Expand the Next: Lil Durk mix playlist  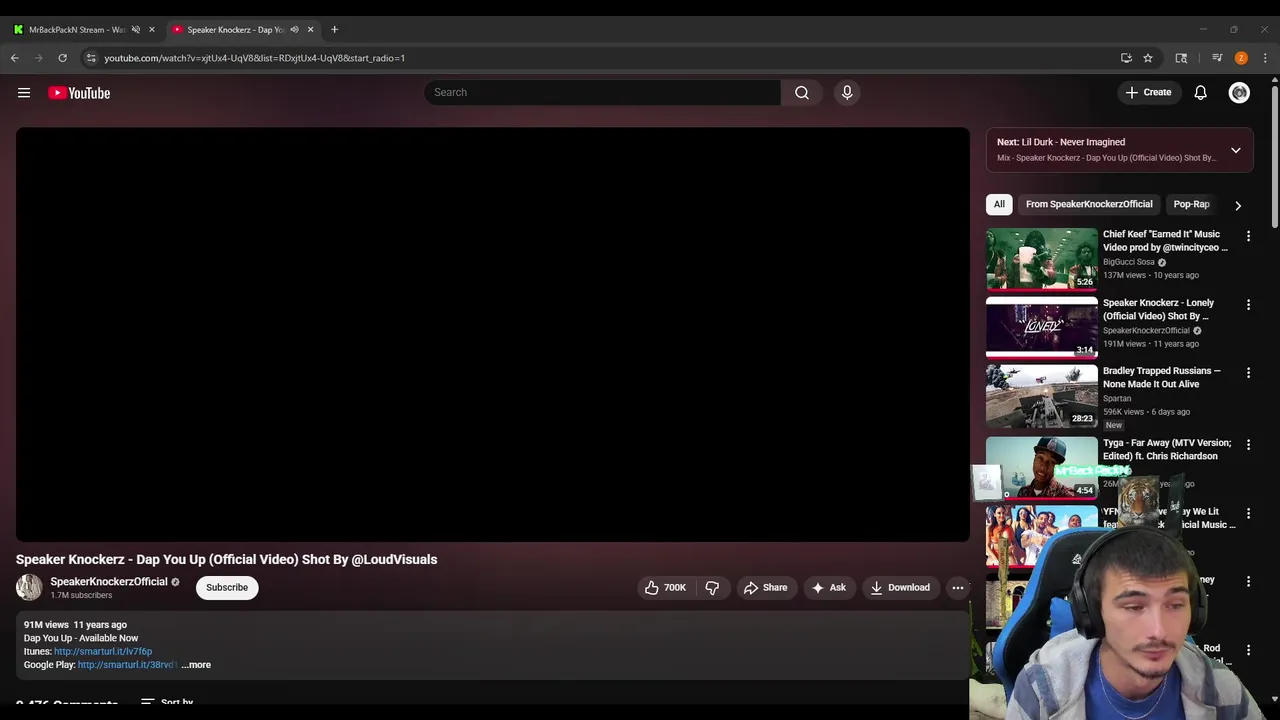[x=1236, y=150]
